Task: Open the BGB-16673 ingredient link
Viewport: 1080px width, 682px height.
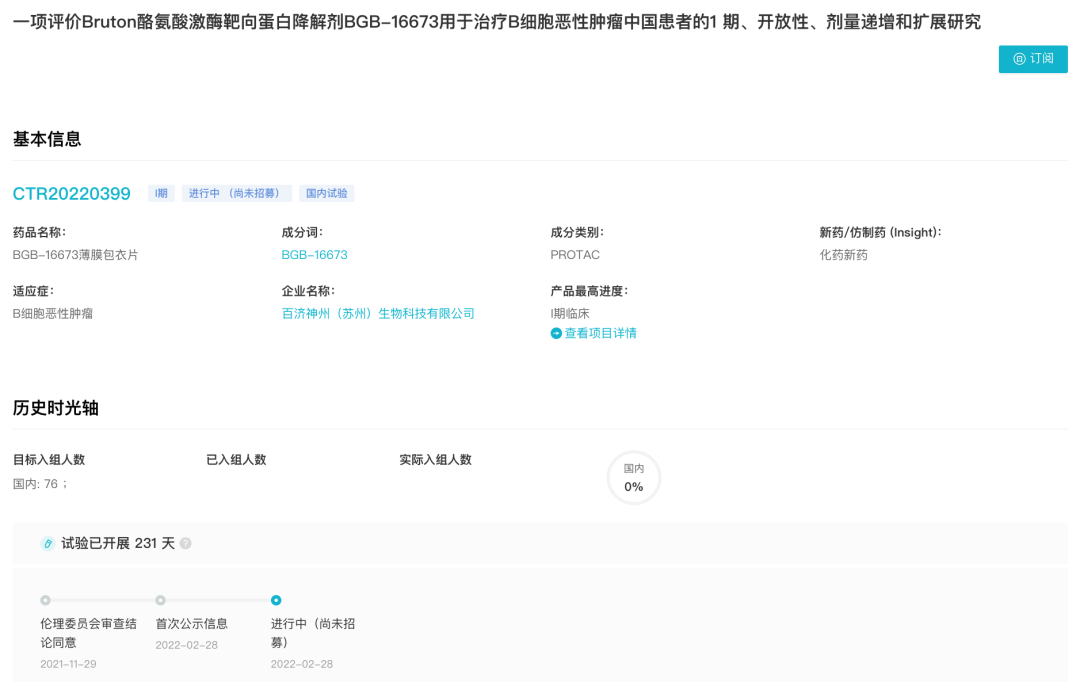Action: click(314, 255)
